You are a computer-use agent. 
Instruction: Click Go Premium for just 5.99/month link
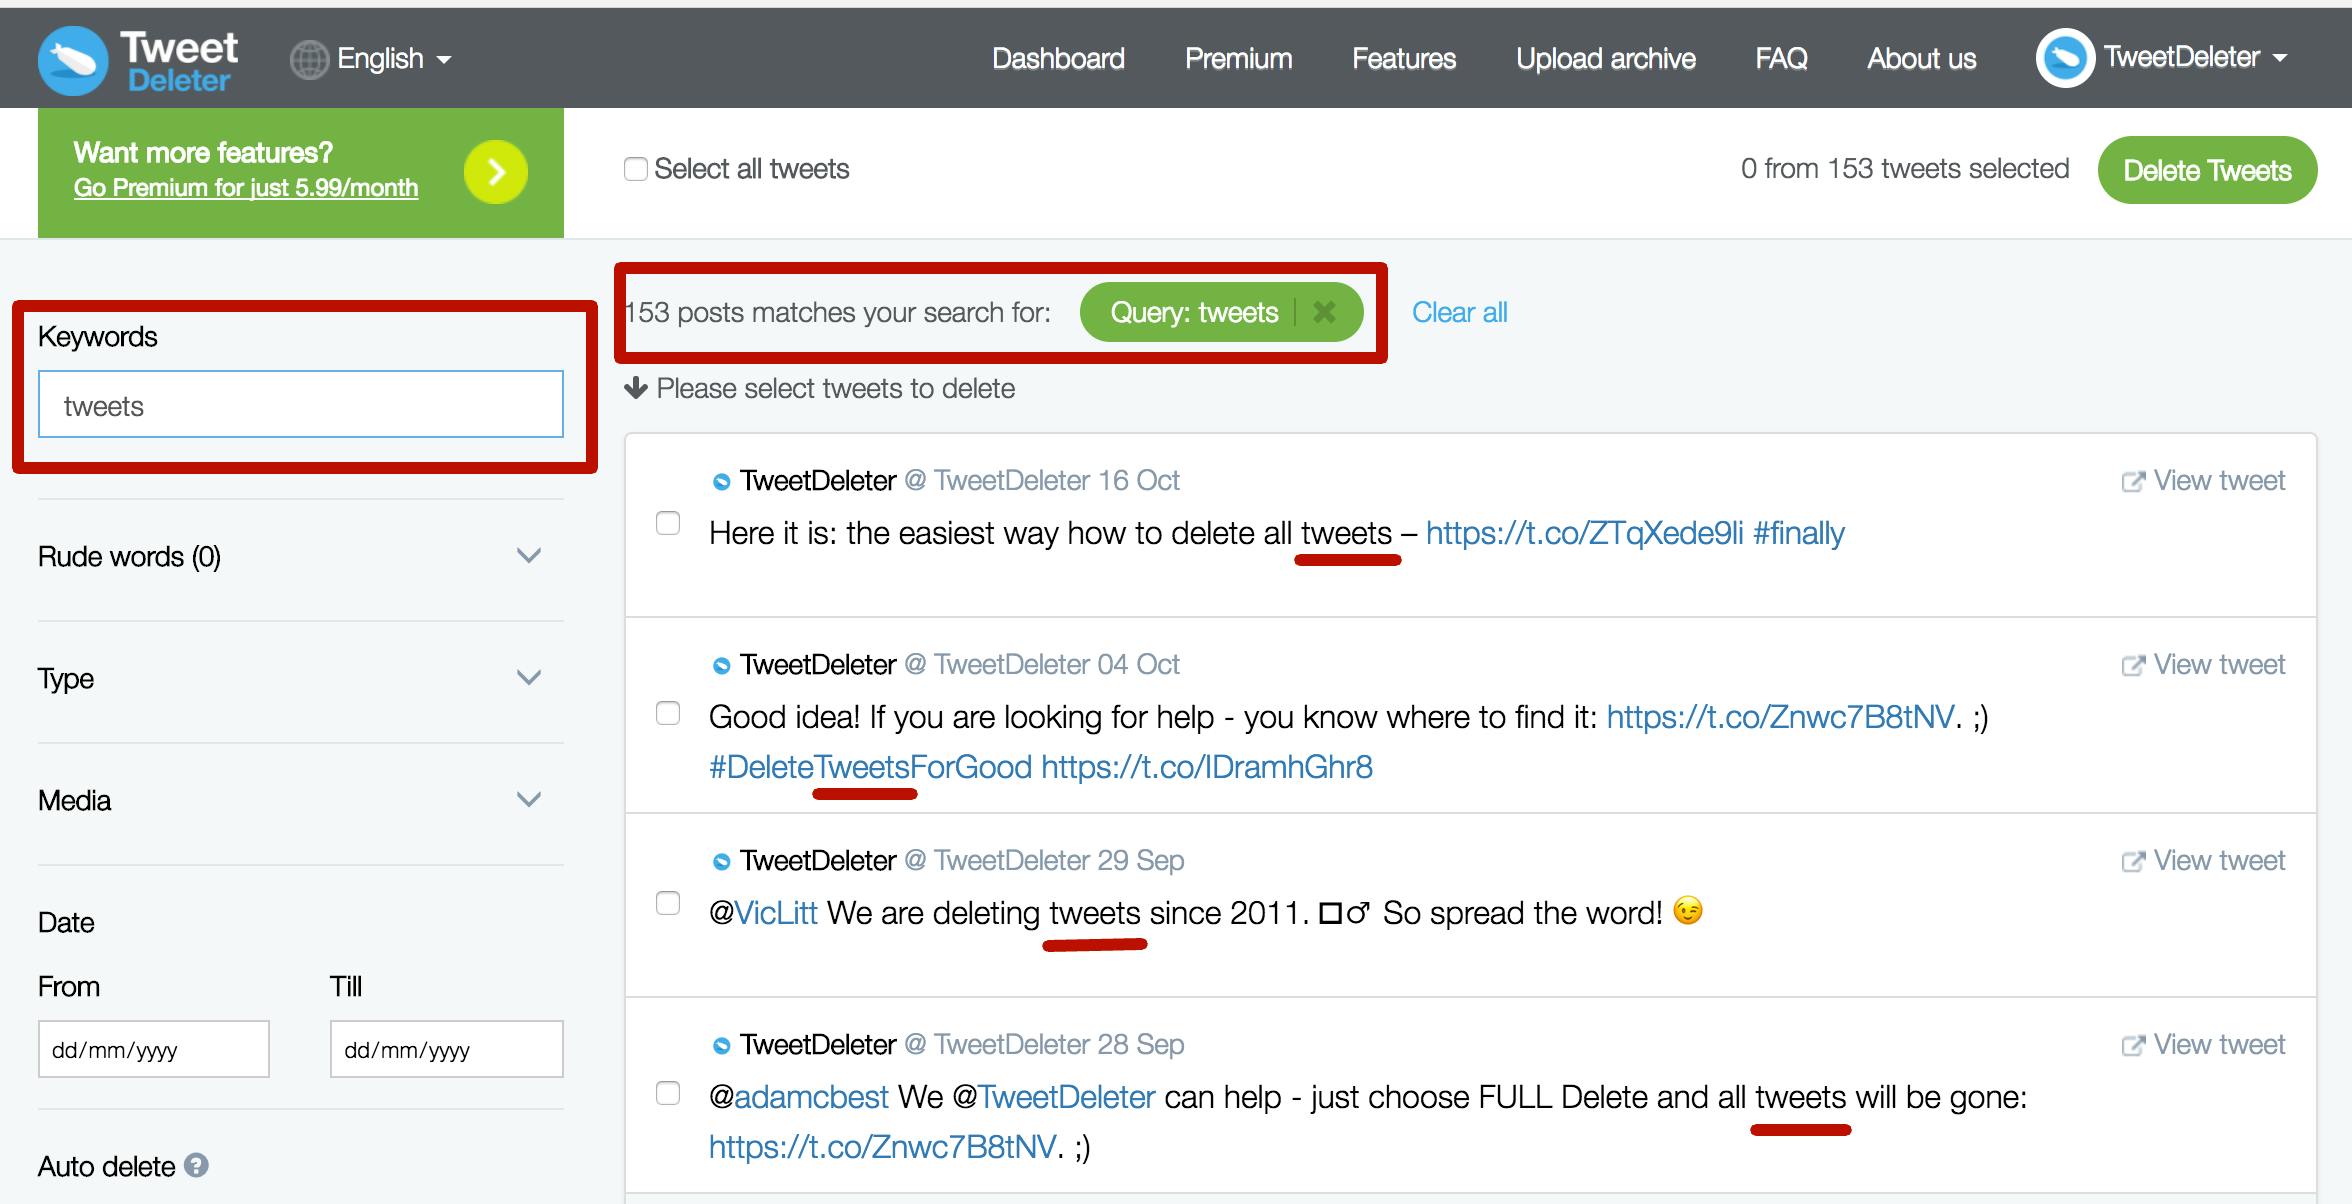(246, 188)
